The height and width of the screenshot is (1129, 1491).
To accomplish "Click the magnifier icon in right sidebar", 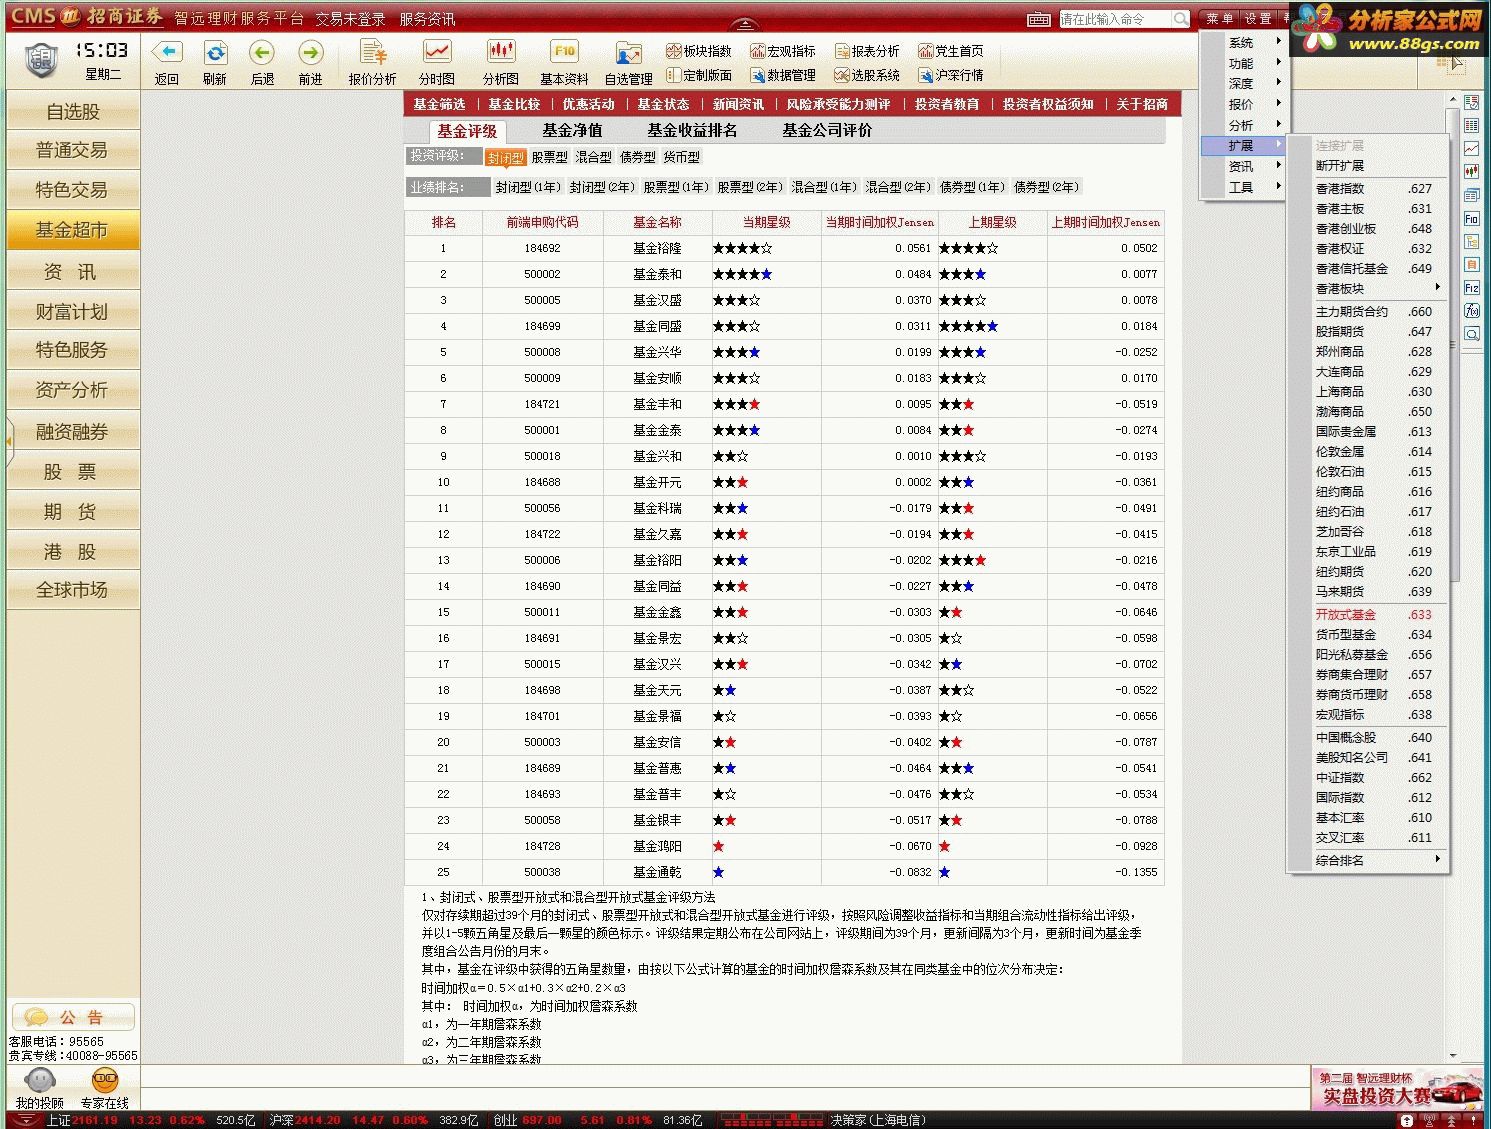I will (x=1471, y=334).
